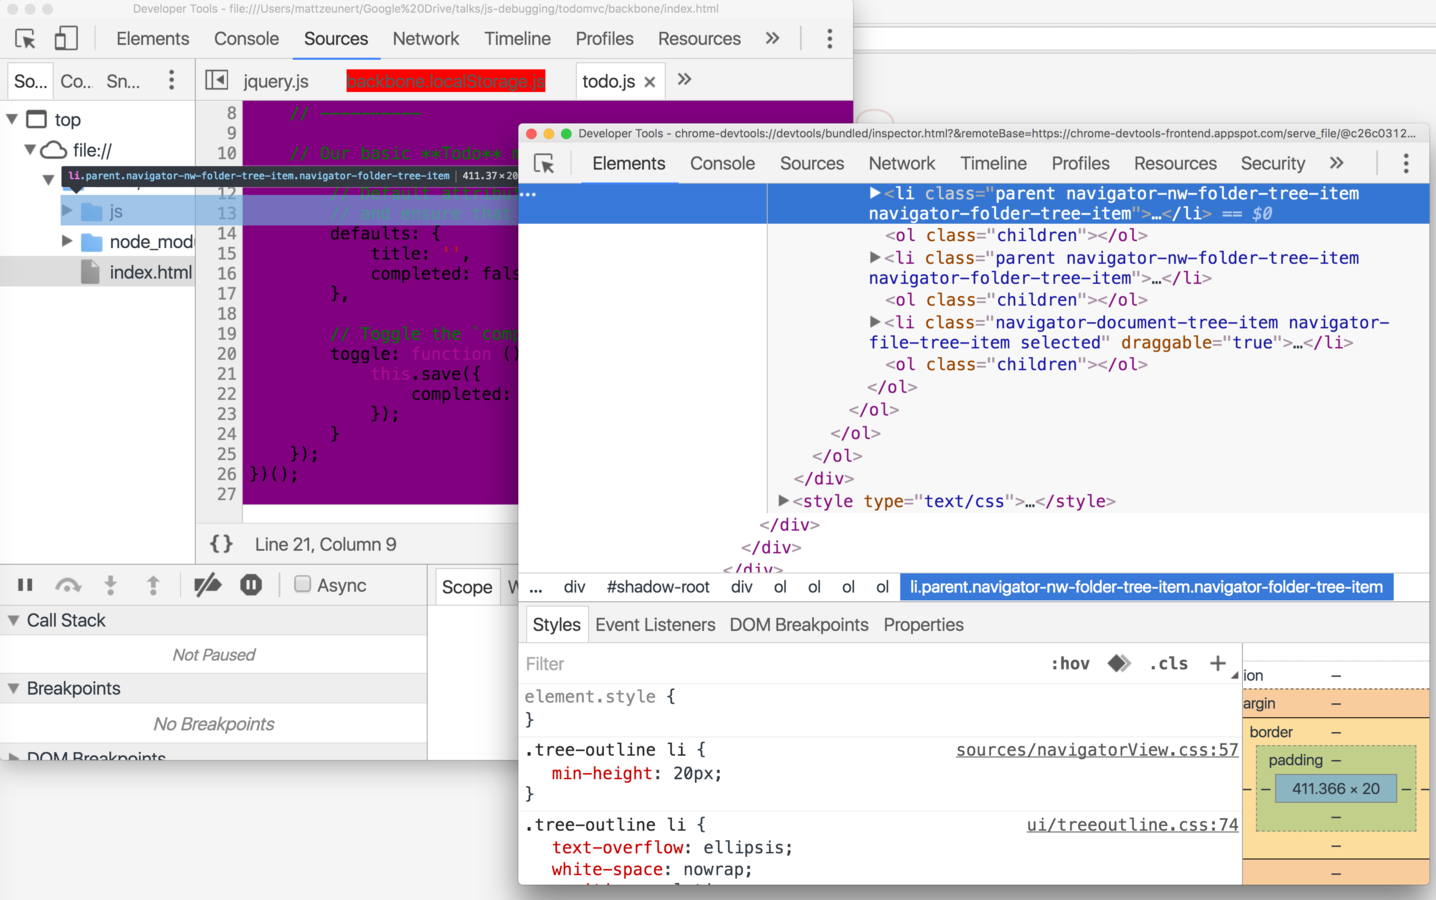This screenshot has width=1436, height=900.
Task: Open Event Listeners tab
Action: (x=655, y=625)
